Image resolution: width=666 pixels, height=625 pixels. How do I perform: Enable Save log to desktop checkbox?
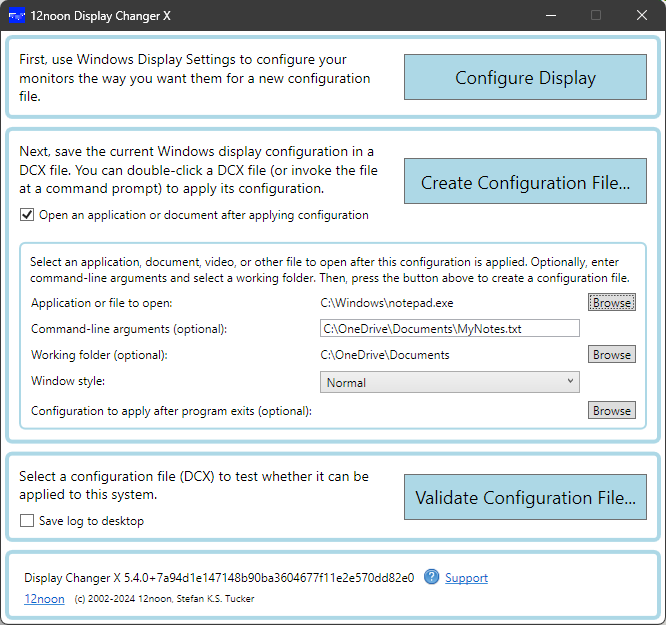pyautogui.click(x=27, y=520)
